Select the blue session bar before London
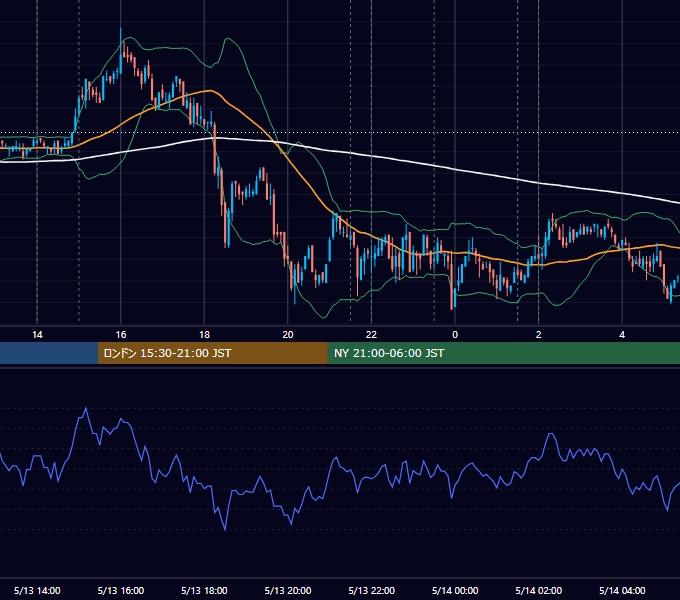Screen dimensions: 680x600 point(49,353)
